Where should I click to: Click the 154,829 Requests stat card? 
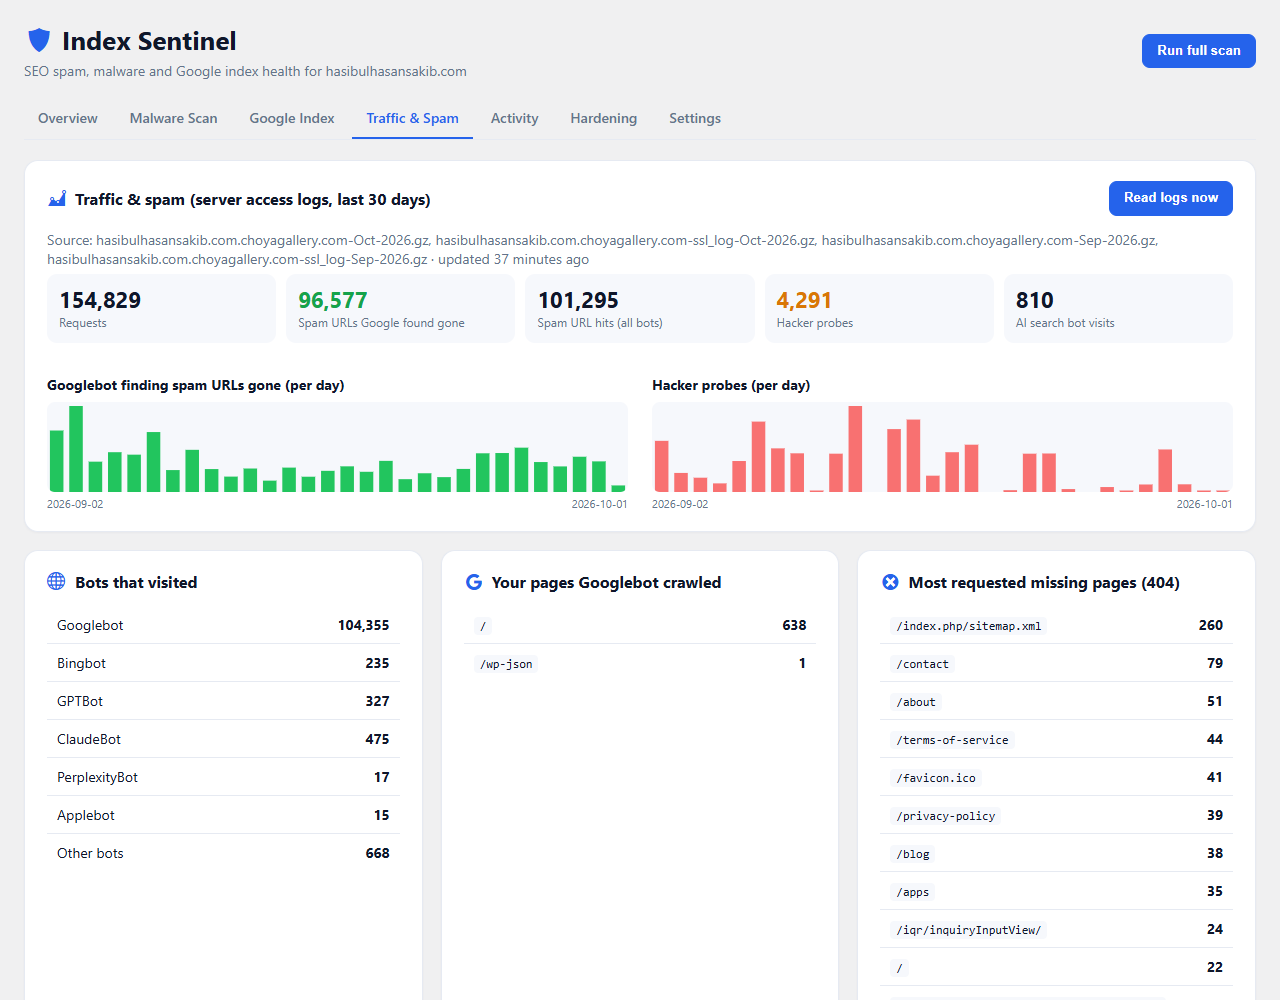coord(161,309)
